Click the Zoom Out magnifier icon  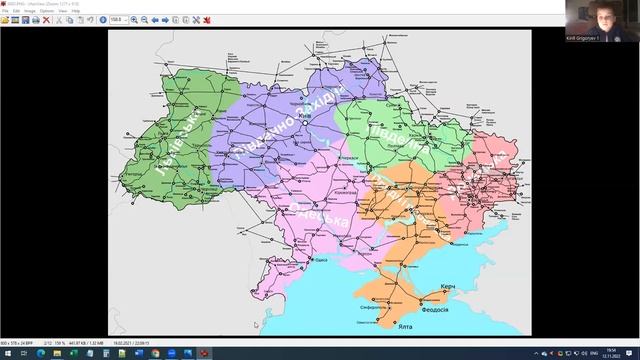coord(144,20)
